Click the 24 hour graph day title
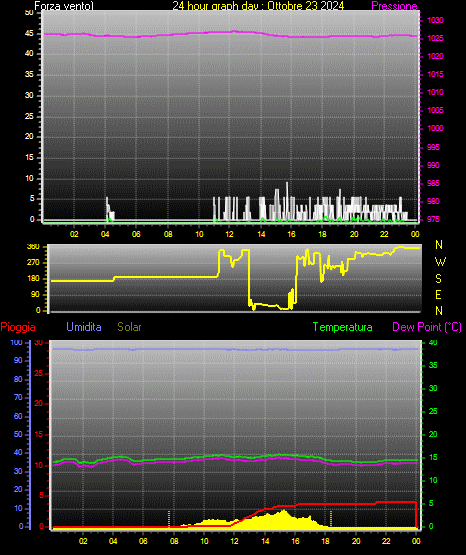The image size is (466, 555). (x=258, y=6)
